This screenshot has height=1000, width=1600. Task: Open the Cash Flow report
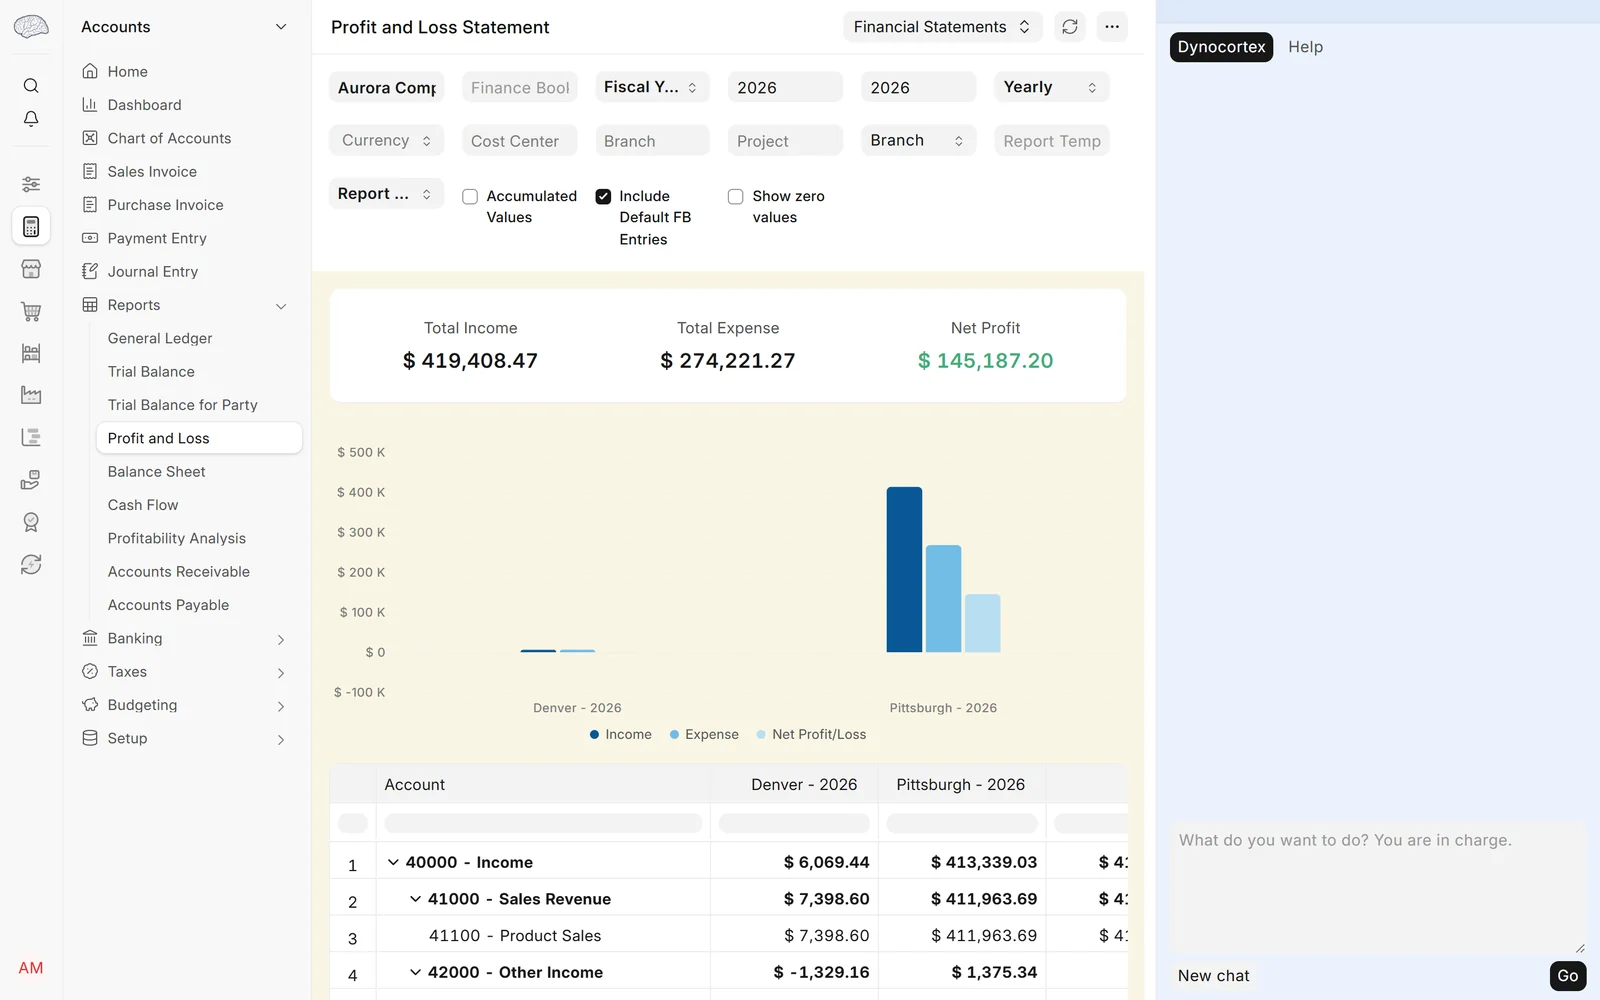(143, 505)
